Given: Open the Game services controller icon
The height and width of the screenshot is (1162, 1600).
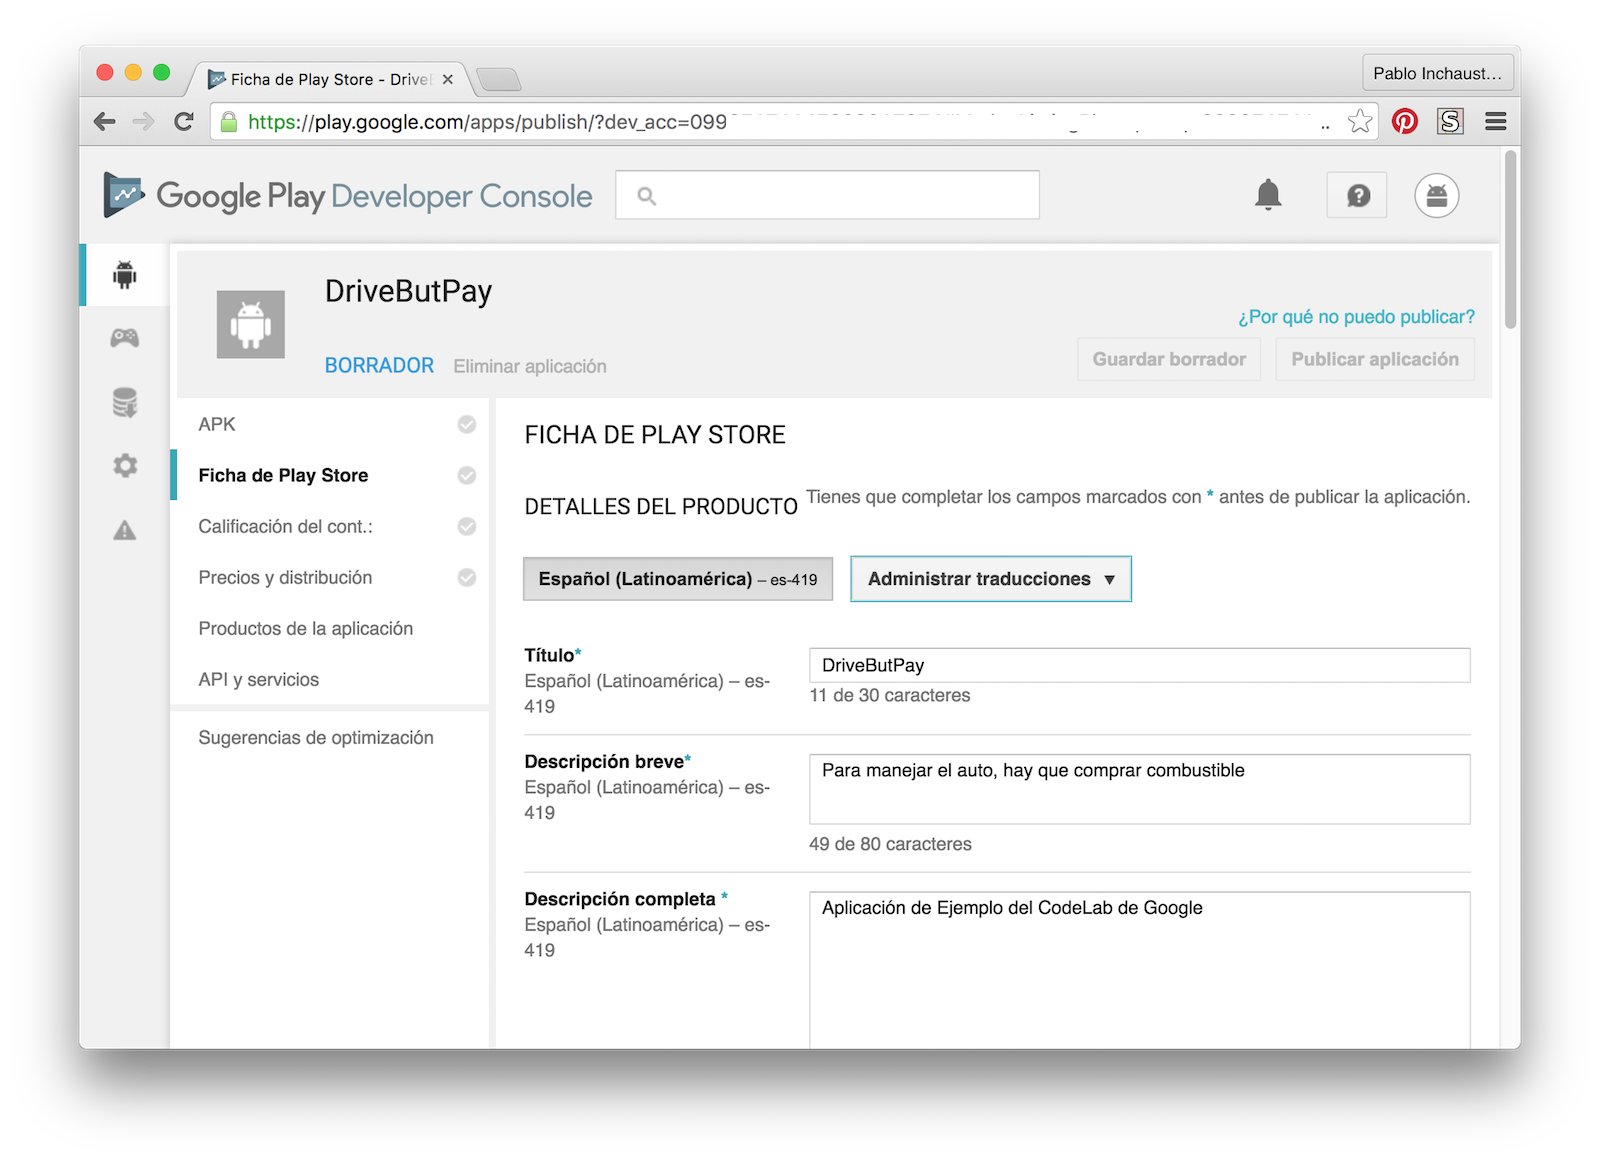Looking at the screenshot, I should click(x=125, y=338).
